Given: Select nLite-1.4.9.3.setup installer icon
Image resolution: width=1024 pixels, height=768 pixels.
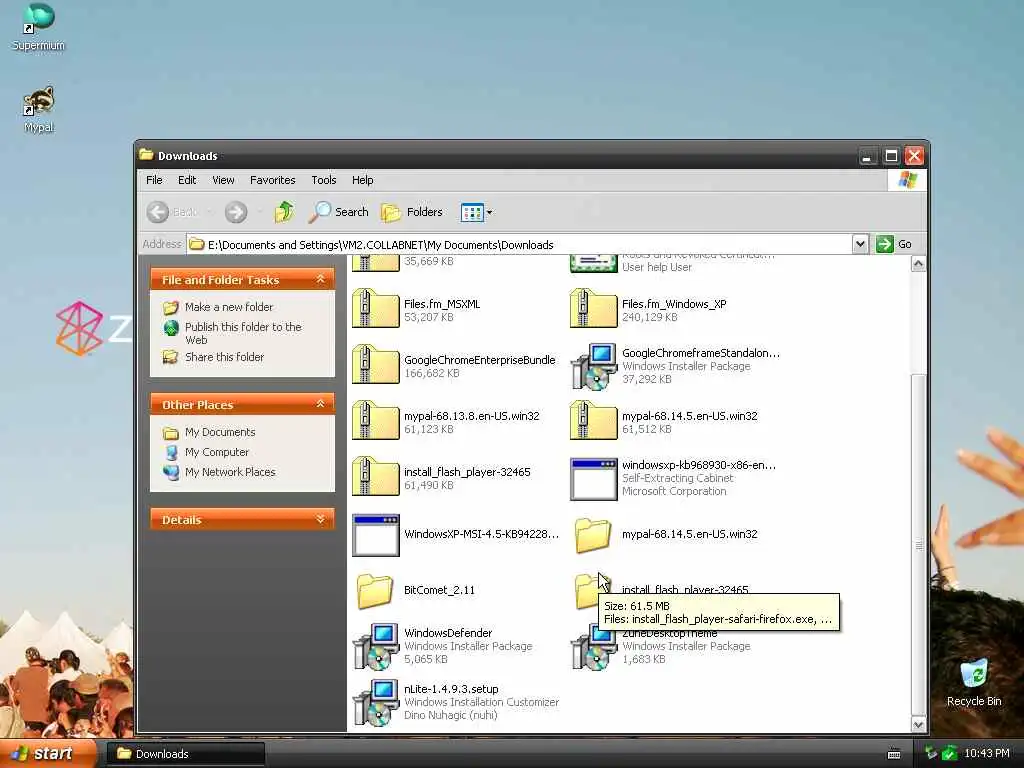Looking at the screenshot, I should (376, 703).
